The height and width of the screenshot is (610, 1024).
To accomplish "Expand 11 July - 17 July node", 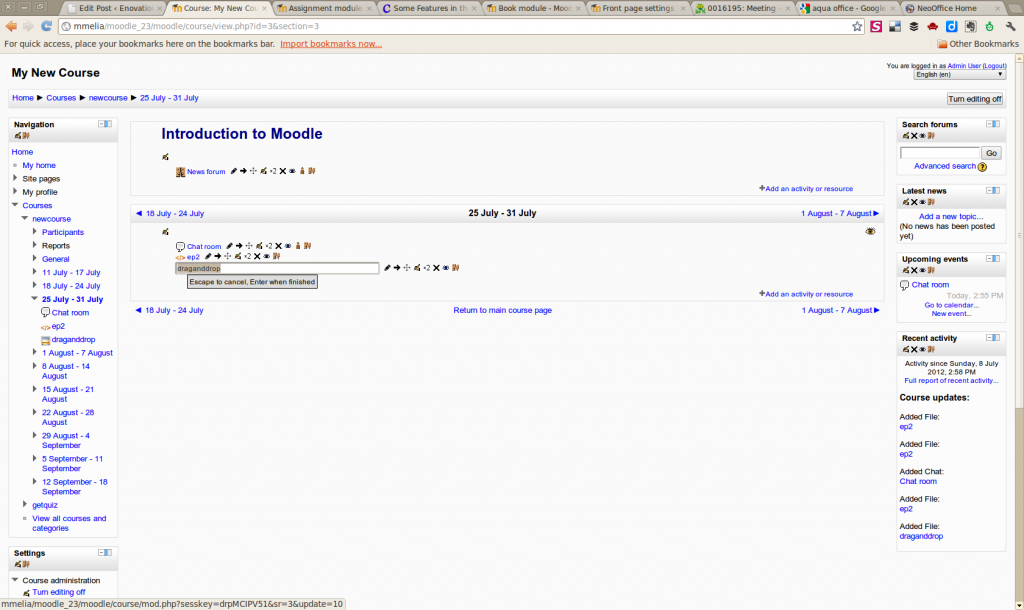I will 35,272.
